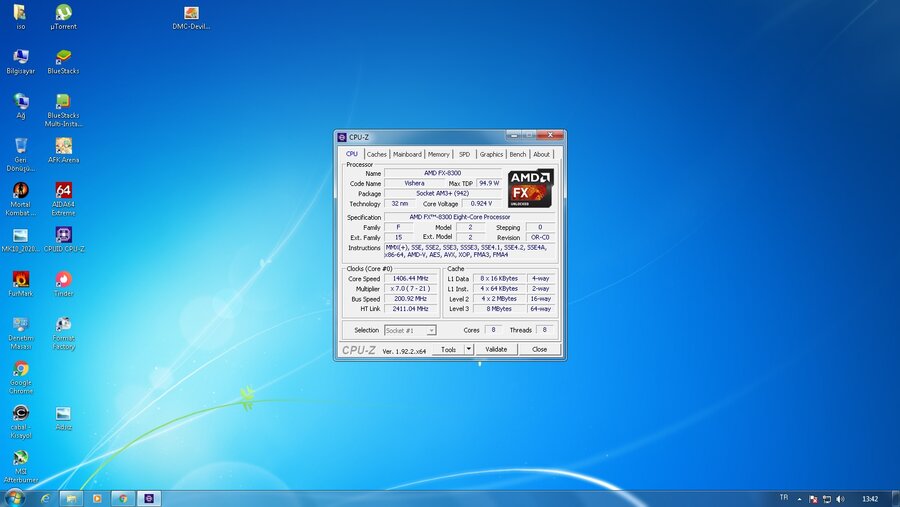Image resolution: width=900 pixels, height=507 pixels.
Task: Select the Google Chrome desktop shortcut
Action: (21, 377)
